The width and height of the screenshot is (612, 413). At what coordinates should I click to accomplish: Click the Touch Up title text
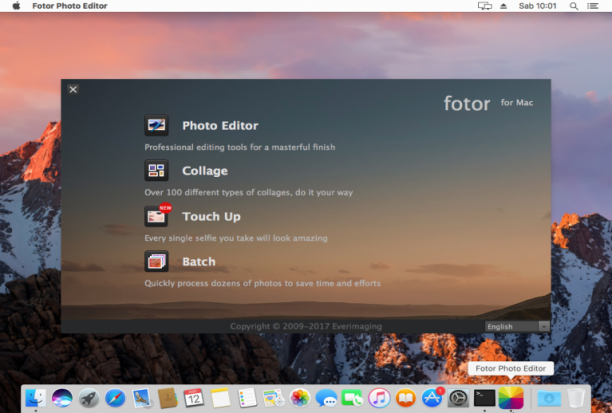click(211, 217)
